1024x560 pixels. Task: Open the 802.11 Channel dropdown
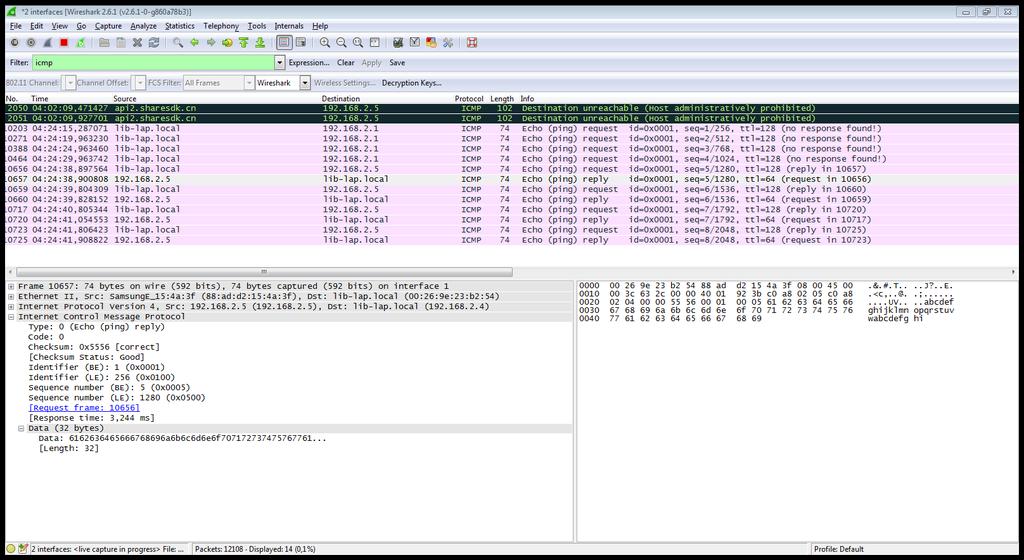pos(71,83)
